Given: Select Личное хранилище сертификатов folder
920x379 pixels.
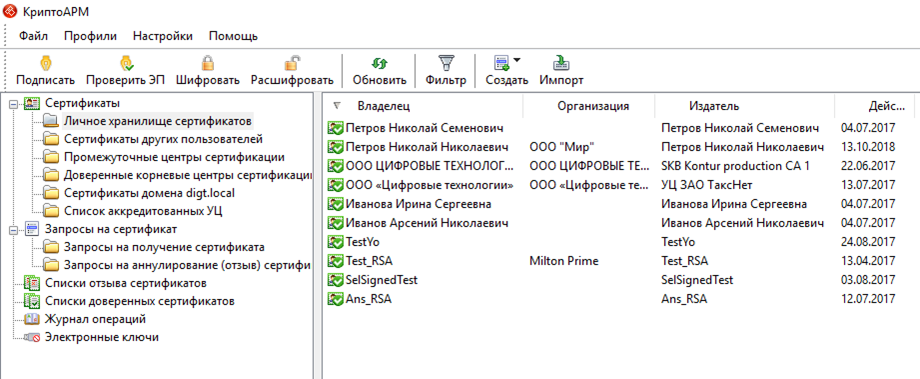Looking at the screenshot, I should (x=158, y=121).
